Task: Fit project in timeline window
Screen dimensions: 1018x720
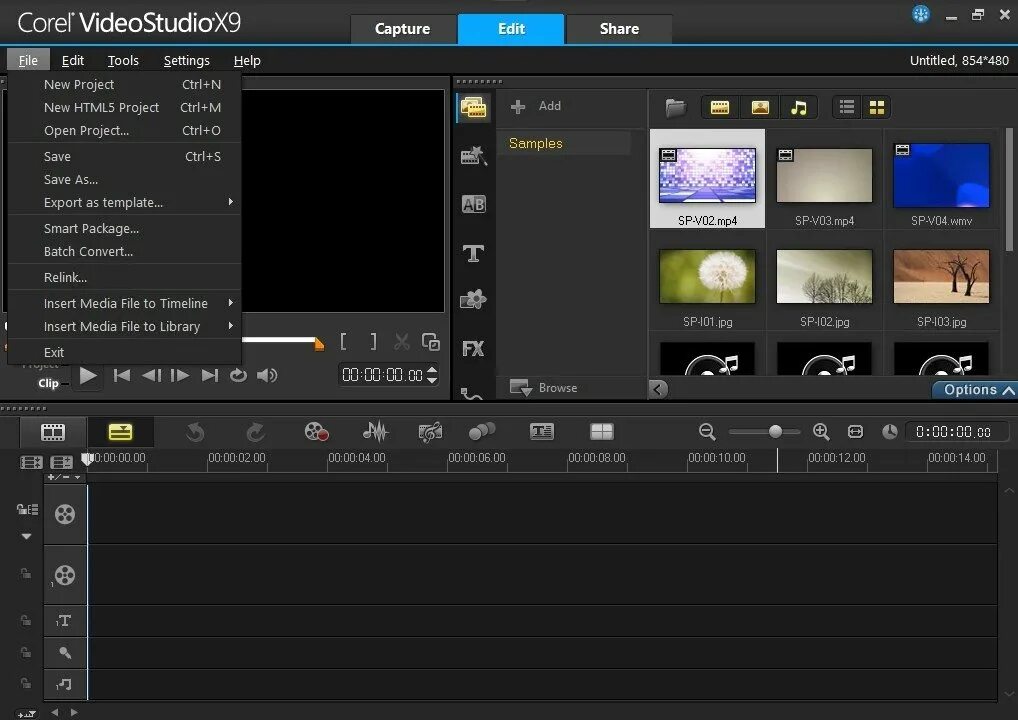Action: (856, 432)
